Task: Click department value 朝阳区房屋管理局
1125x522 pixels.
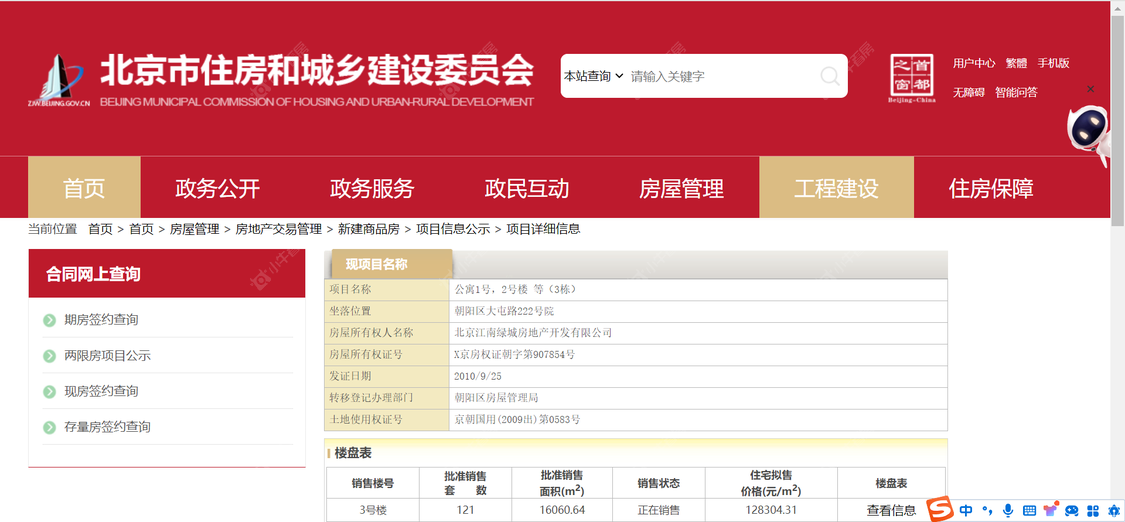Action: point(496,397)
